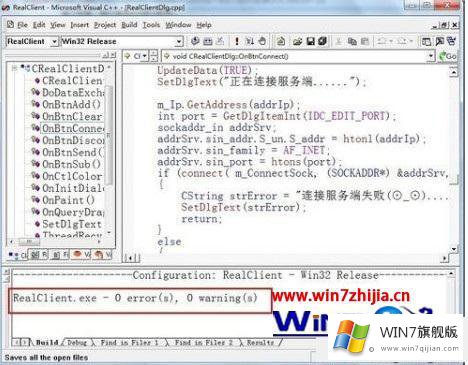Viewport: 468px width, 365px height.
Task: Click the WizardBar filter stepper
Action: click(153, 56)
